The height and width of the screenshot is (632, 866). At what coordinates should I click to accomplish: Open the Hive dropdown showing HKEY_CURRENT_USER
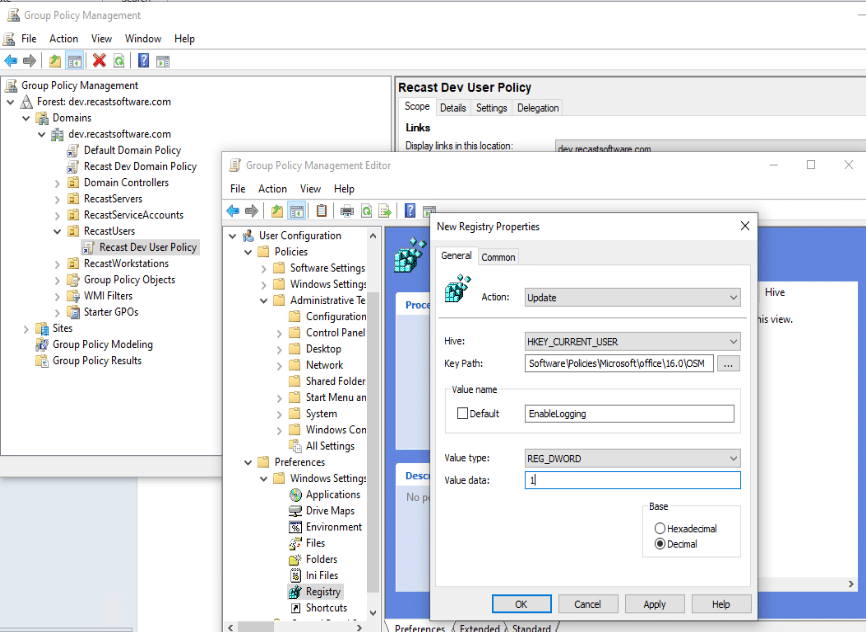632,340
